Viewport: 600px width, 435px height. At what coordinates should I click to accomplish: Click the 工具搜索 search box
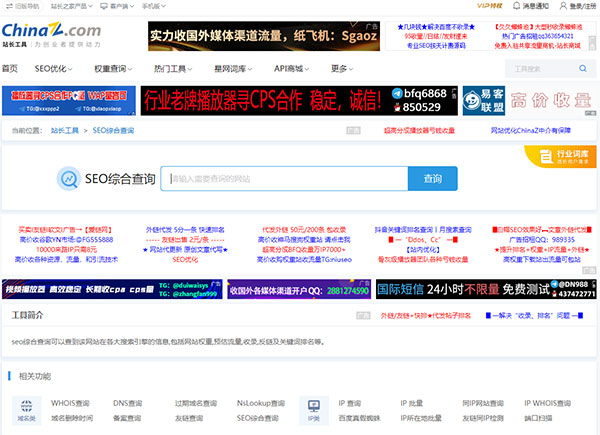tap(542, 69)
